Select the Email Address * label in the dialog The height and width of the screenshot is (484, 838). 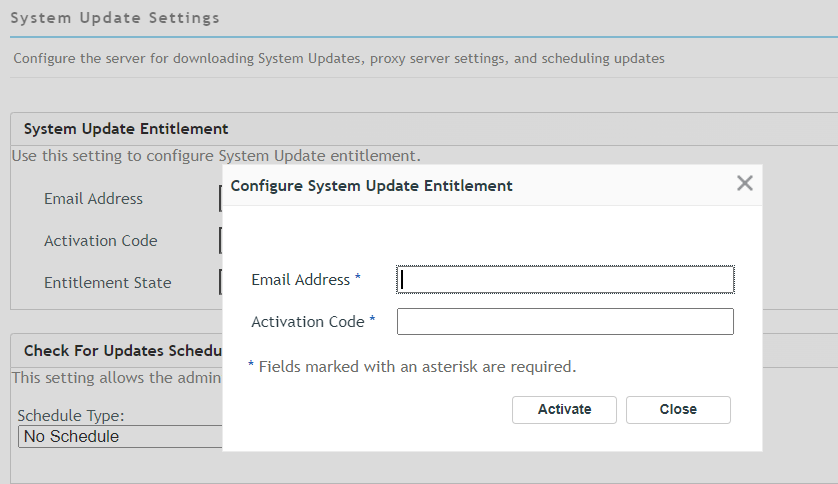point(305,280)
